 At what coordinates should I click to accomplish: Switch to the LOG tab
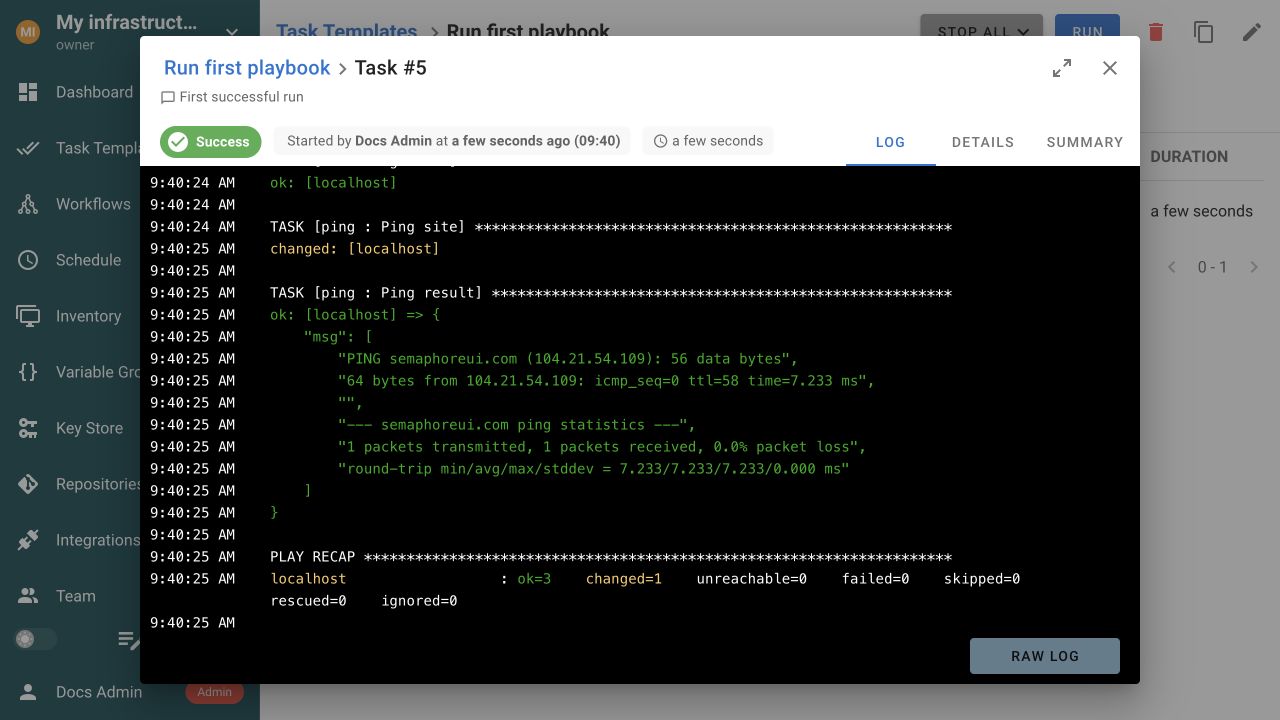[x=890, y=142]
